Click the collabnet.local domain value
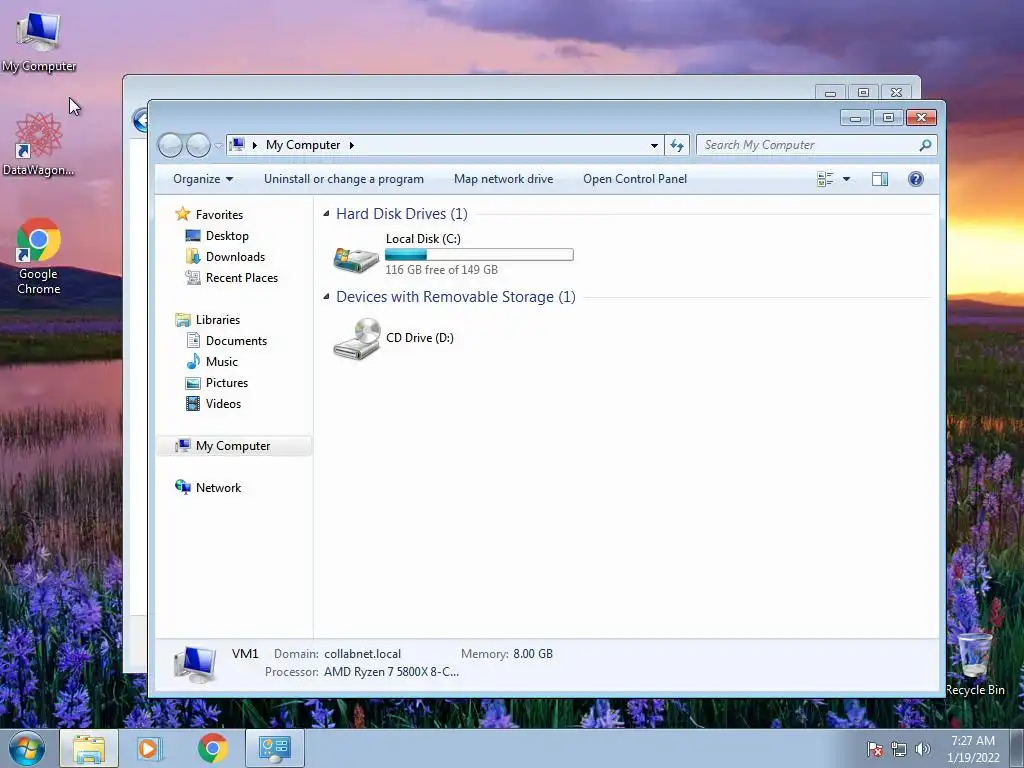Screen dimensions: 1024x768 point(362,654)
